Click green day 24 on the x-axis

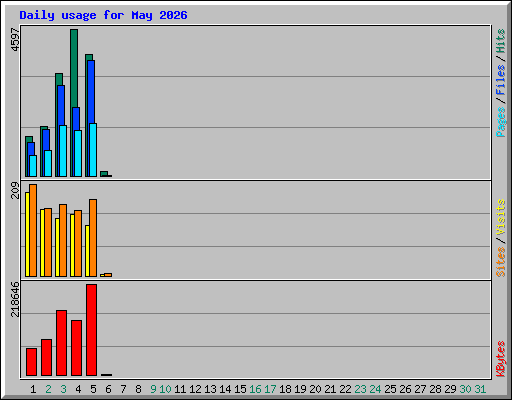[375, 389]
